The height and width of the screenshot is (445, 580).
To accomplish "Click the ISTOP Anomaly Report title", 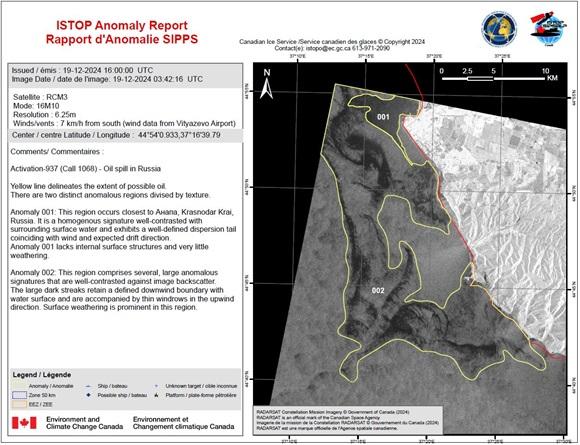I will [122, 26].
